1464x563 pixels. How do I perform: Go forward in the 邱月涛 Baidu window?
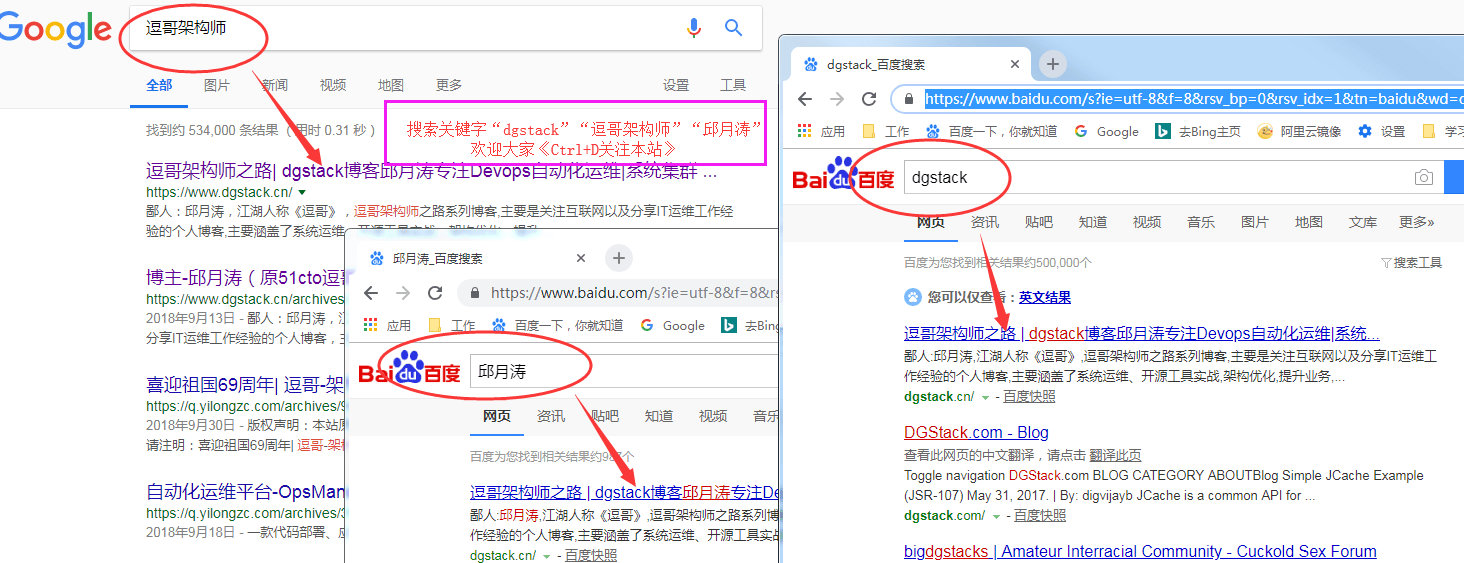(403, 293)
